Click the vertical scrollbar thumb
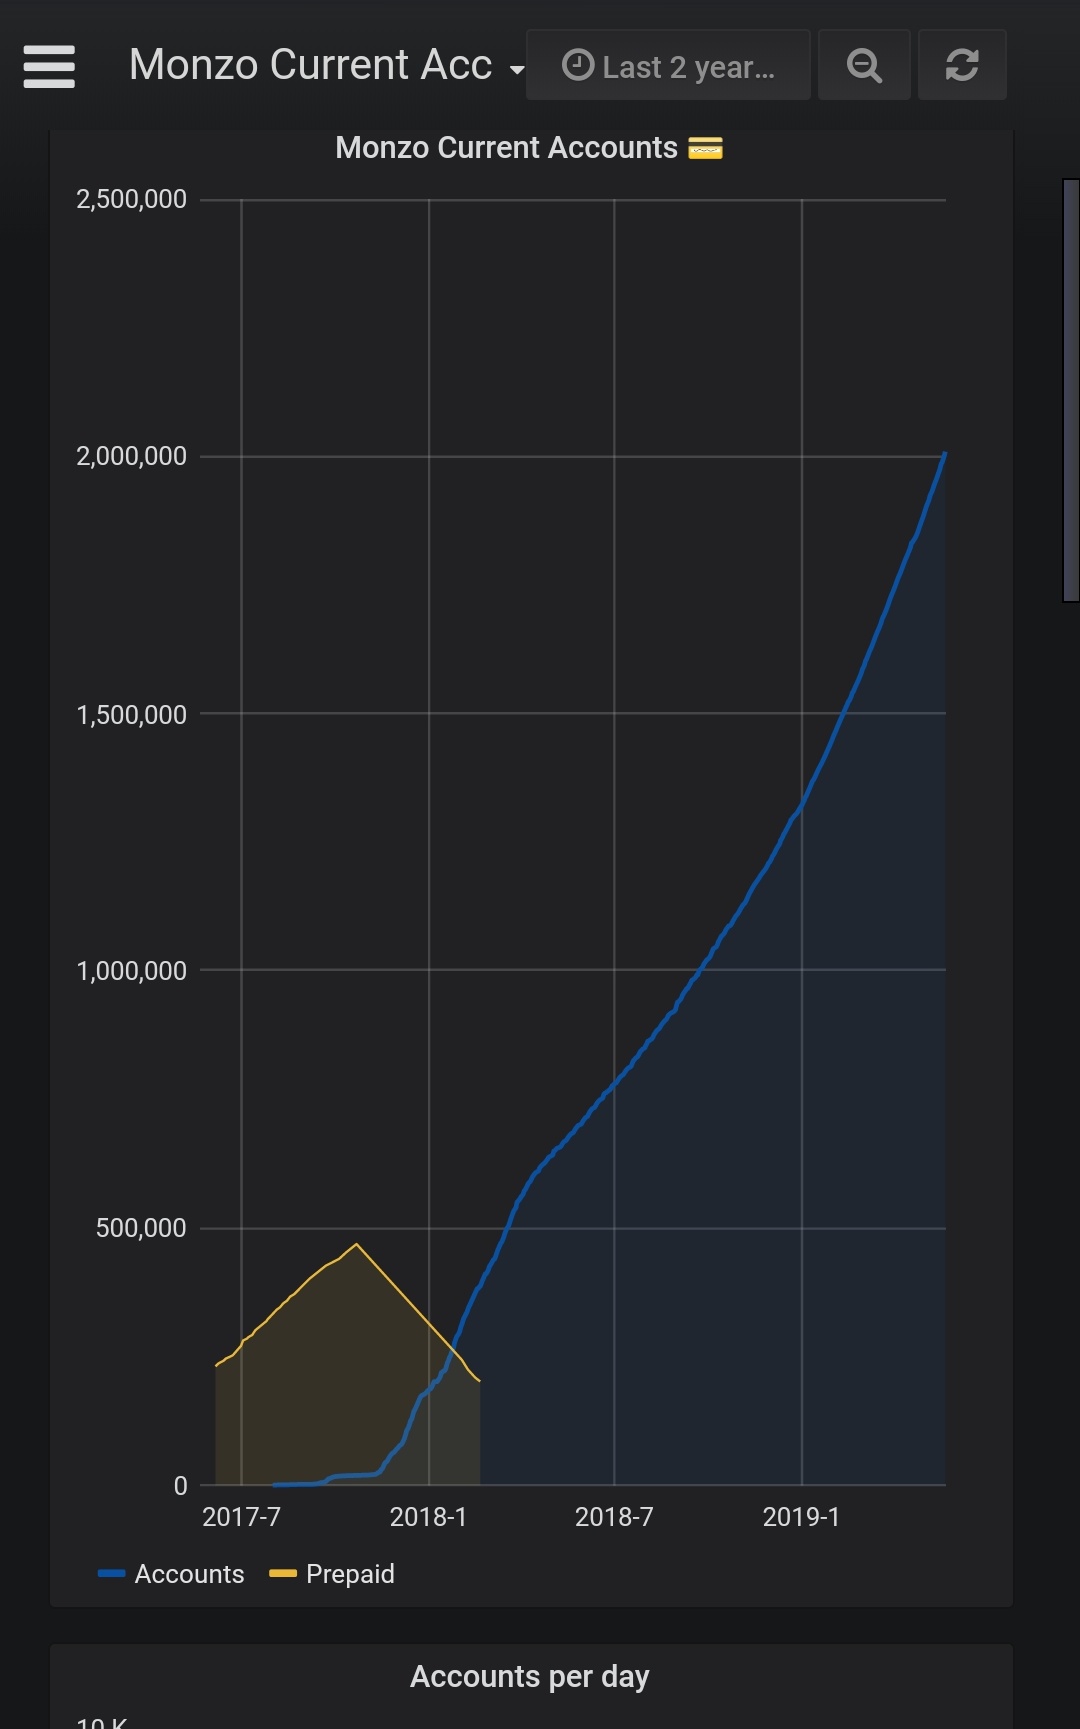This screenshot has height=1729, width=1080. 1071,390
